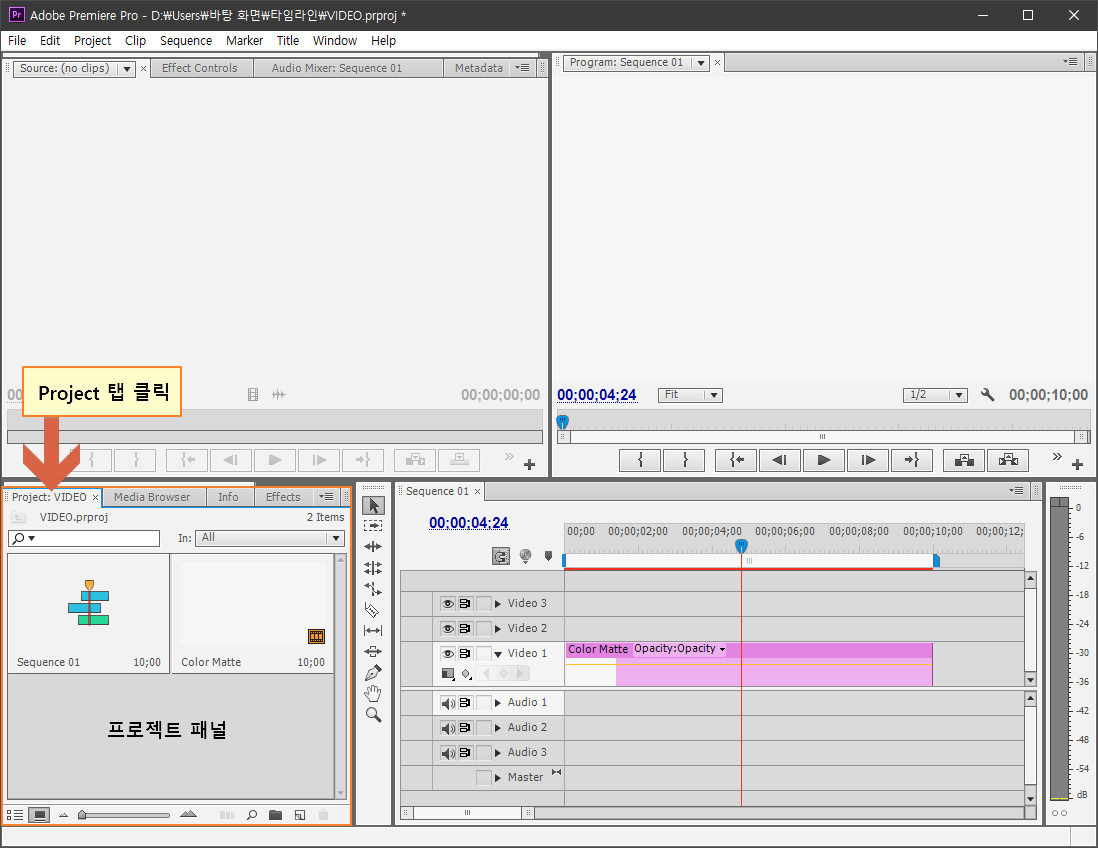Viewport: 1098px width, 848px height.
Task: Click Color Matte clip Opacity:Opacity menu
Action: [679, 649]
